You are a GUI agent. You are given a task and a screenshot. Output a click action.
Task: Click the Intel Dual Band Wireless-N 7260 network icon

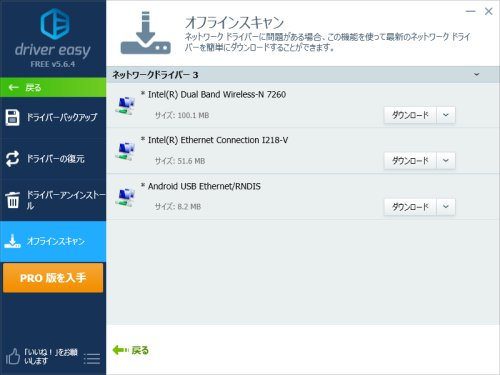point(125,105)
